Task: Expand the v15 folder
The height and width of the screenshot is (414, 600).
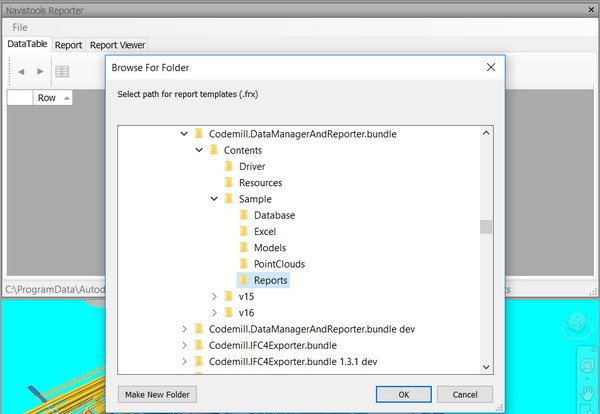Action: tap(214, 296)
